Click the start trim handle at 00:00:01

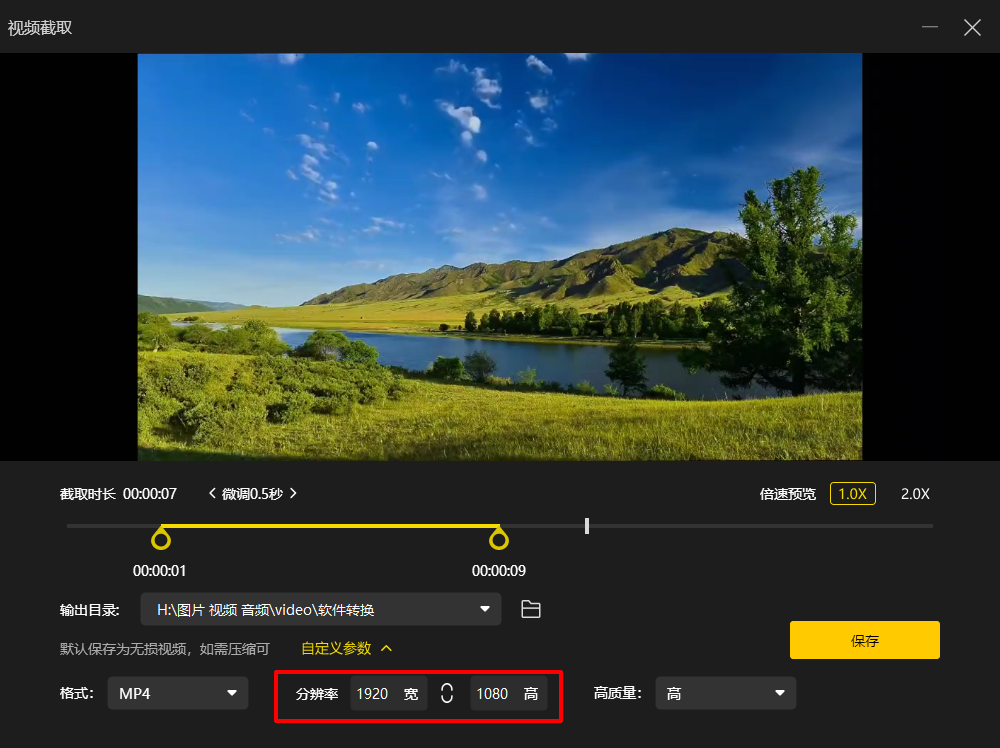161,539
